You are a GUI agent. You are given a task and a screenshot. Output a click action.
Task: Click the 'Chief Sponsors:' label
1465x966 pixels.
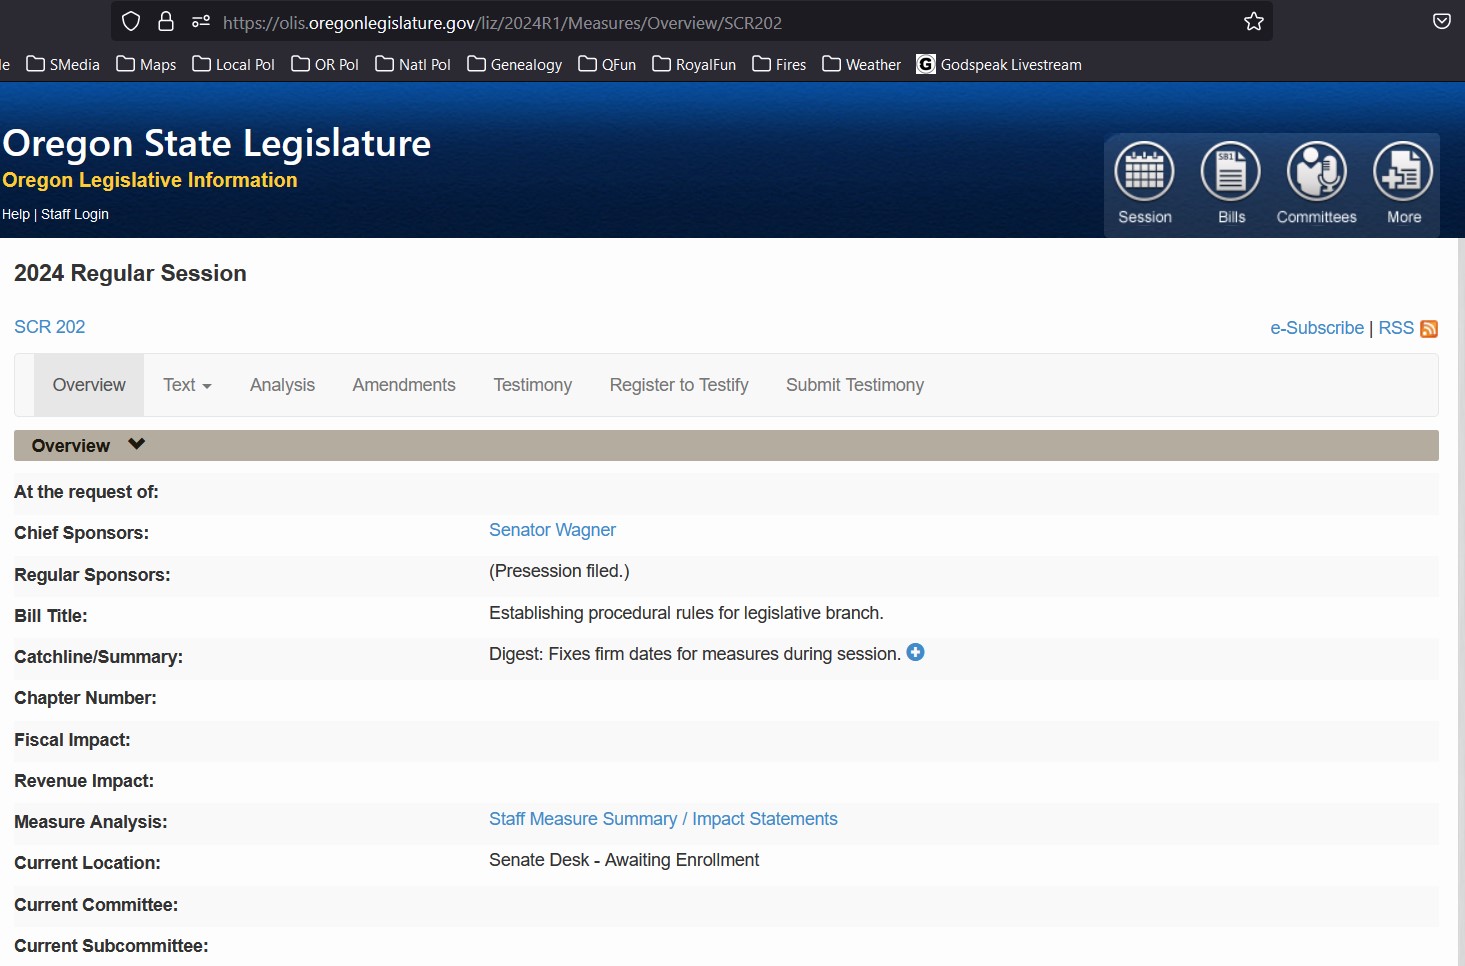(81, 533)
